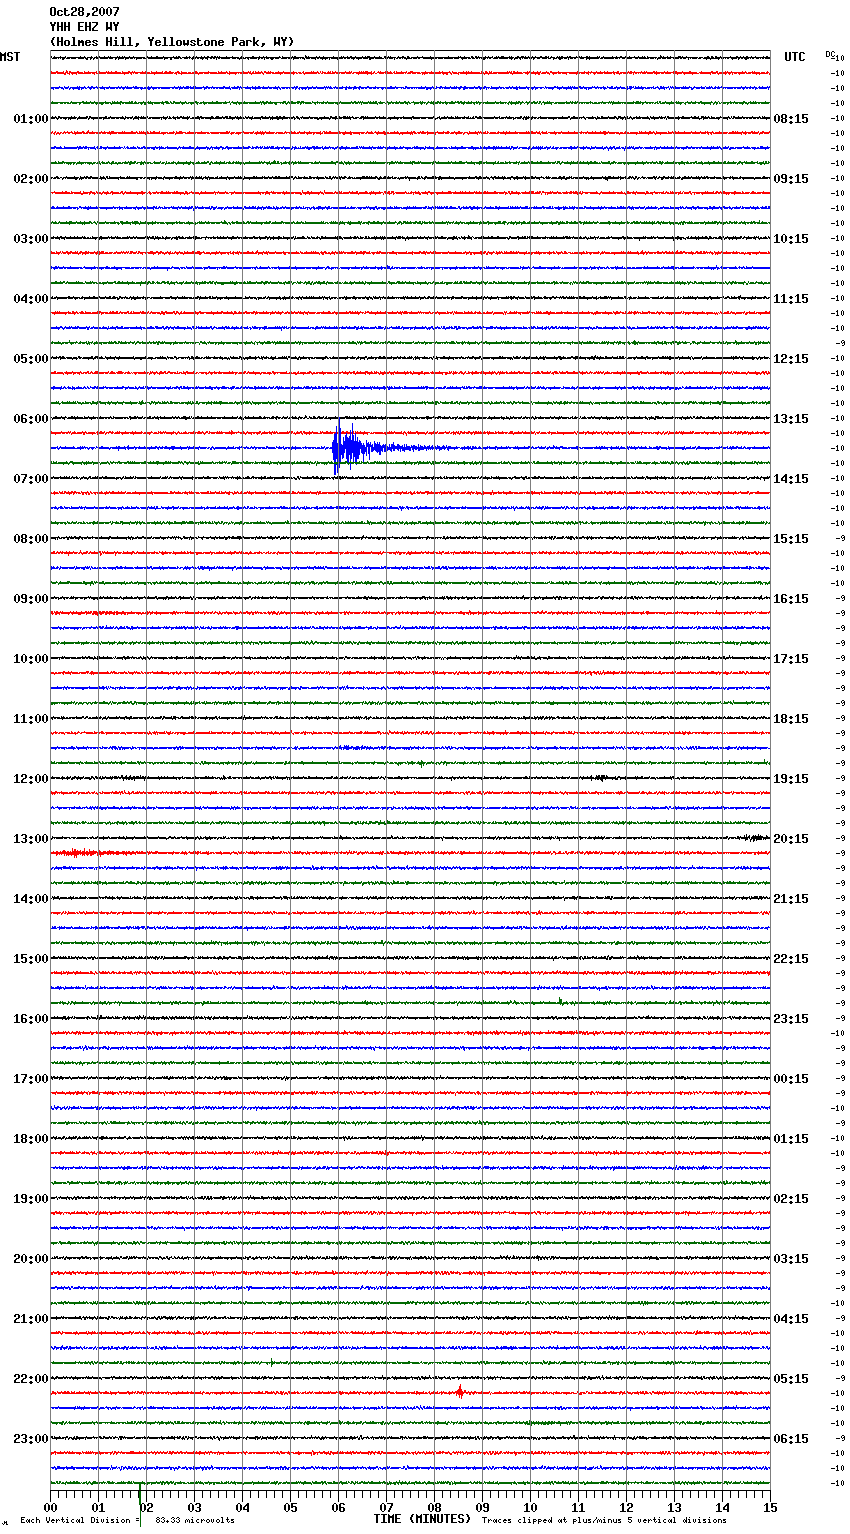This screenshot has height=1534, width=850.
Task: Click the 04:15 UTC time label
Action: pos(791,1319)
